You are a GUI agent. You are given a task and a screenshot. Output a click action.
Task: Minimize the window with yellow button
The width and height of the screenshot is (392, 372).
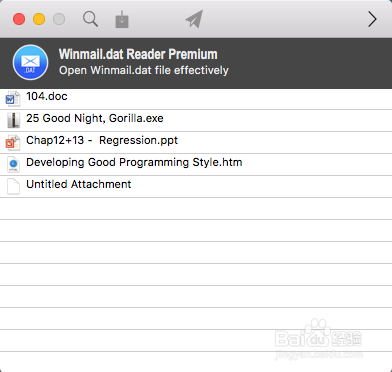[x=39, y=19]
